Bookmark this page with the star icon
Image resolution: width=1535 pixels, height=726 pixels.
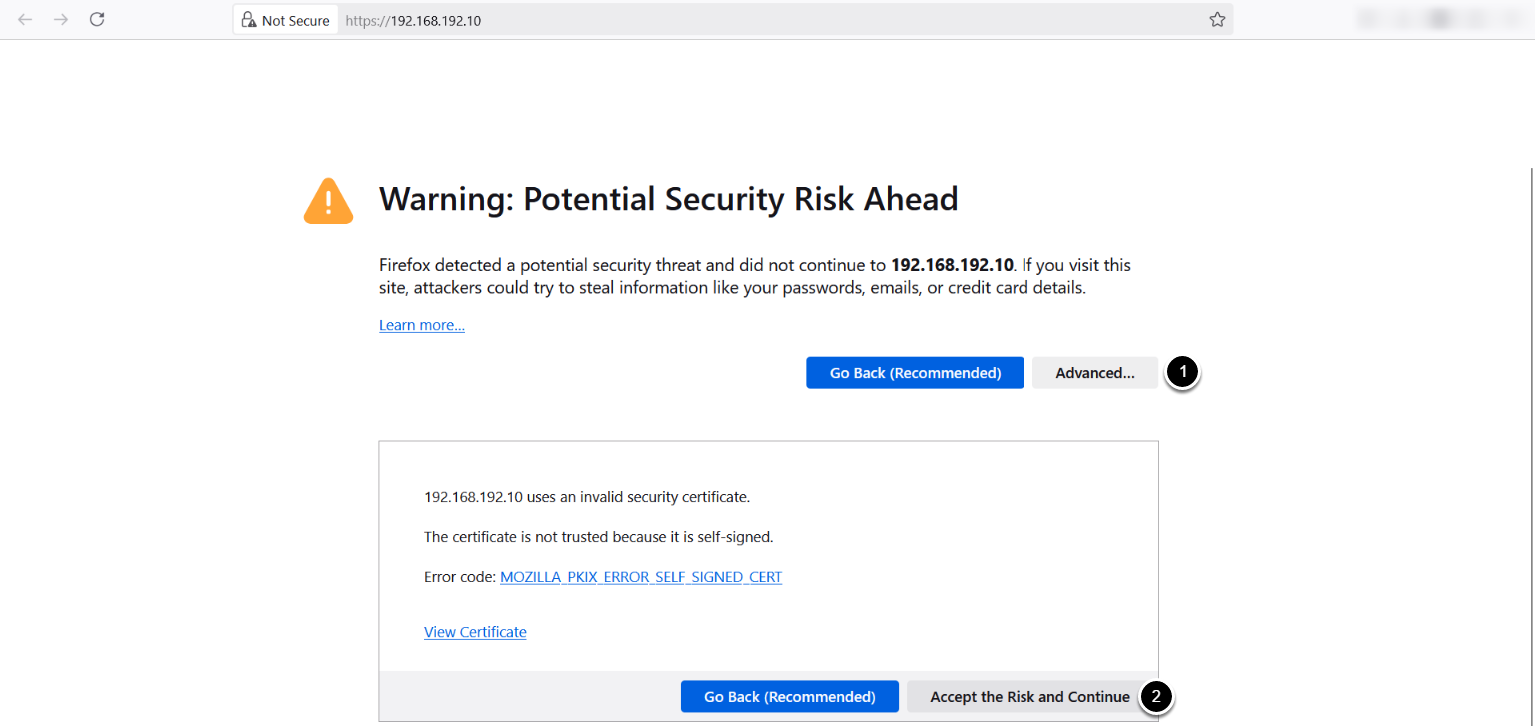(x=1217, y=20)
